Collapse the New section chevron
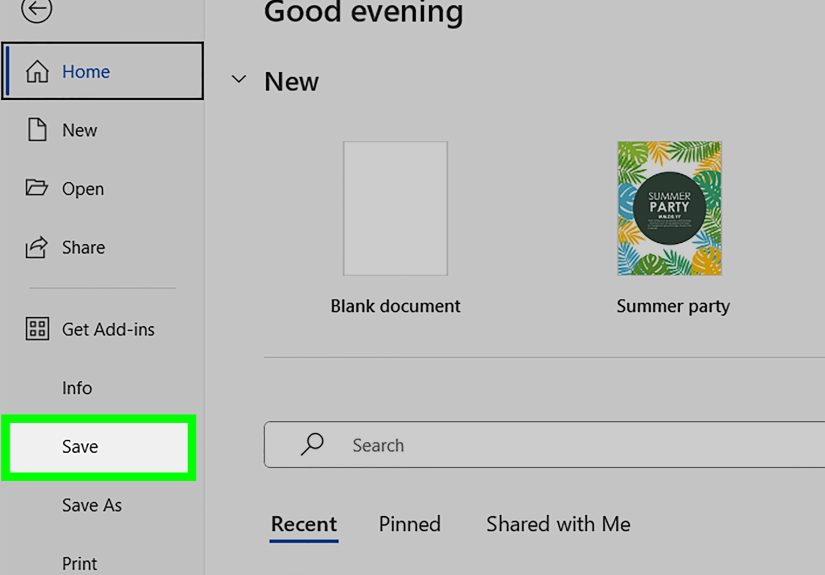Image resolution: width=825 pixels, height=575 pixels. tap(239, 79)
